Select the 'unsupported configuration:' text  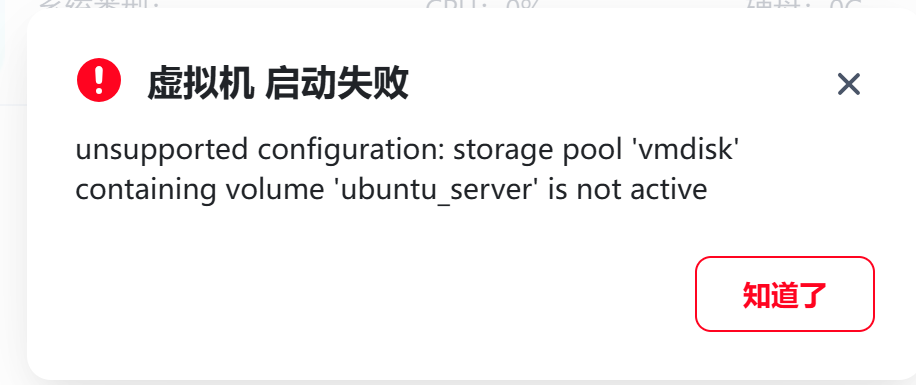[261, 150]
